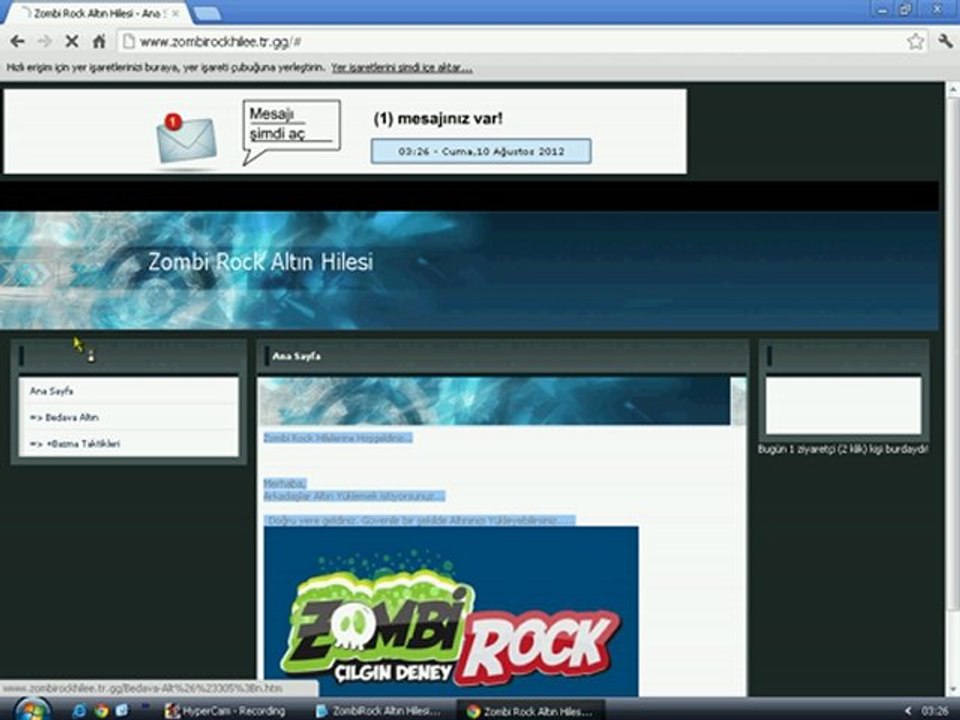Launch Internet Explorer from quick launch
The image size is (960, 720).
click(x=80, y=711)
